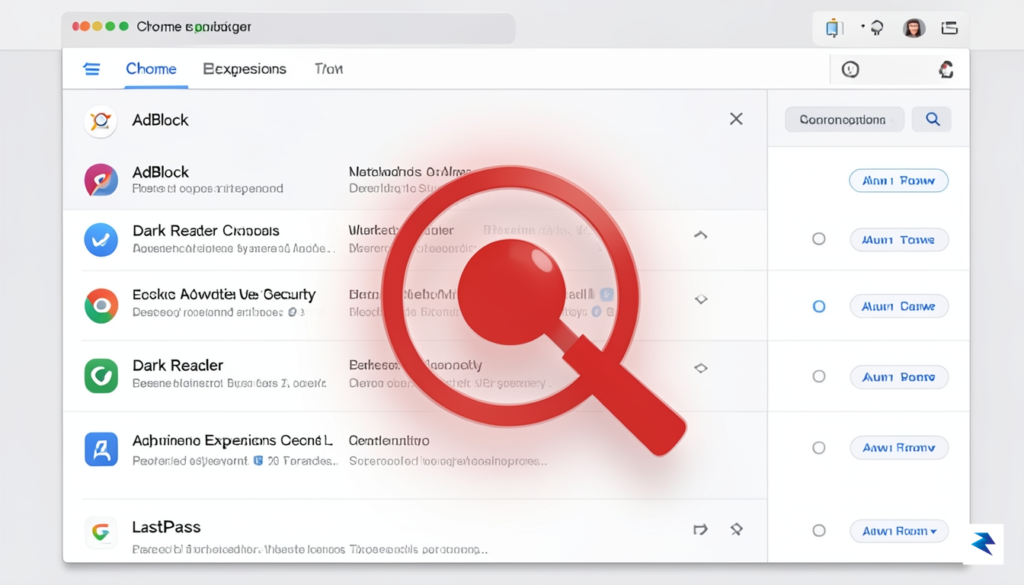1024x585 pixels.
Task: Click the lightbulb icon in browser toolbar
Action: [875, 28]
